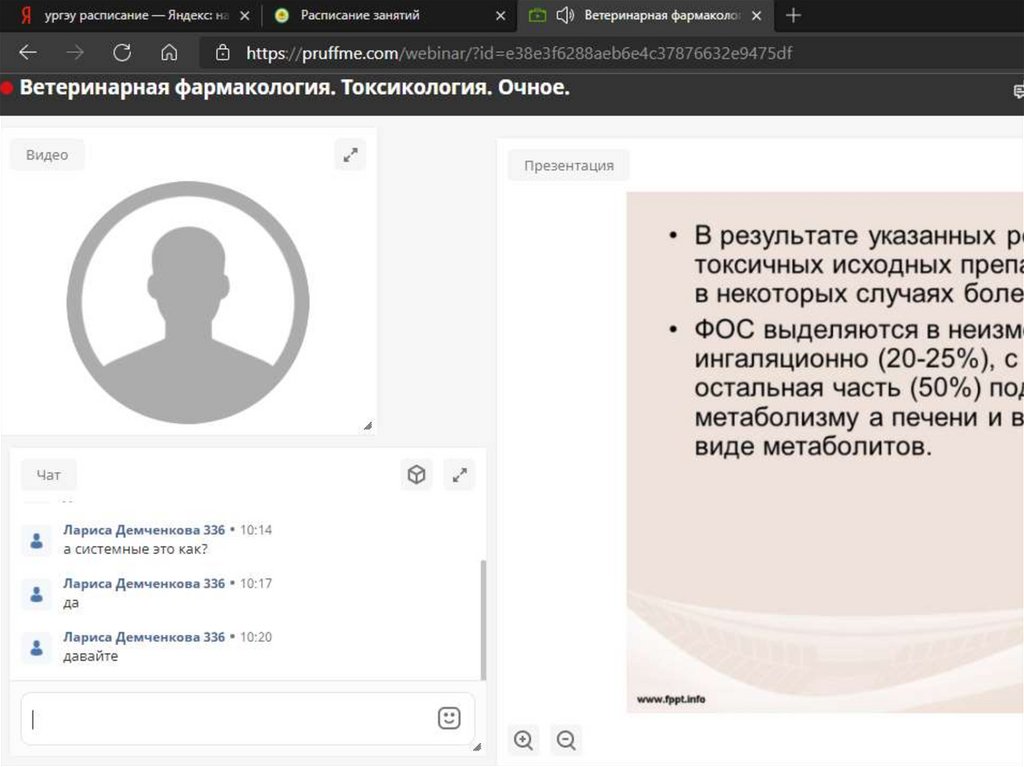This screenshot has height=767, width=1024.
Task: Click the 3D cube icon in chat
Action: [x=416, y=475]
